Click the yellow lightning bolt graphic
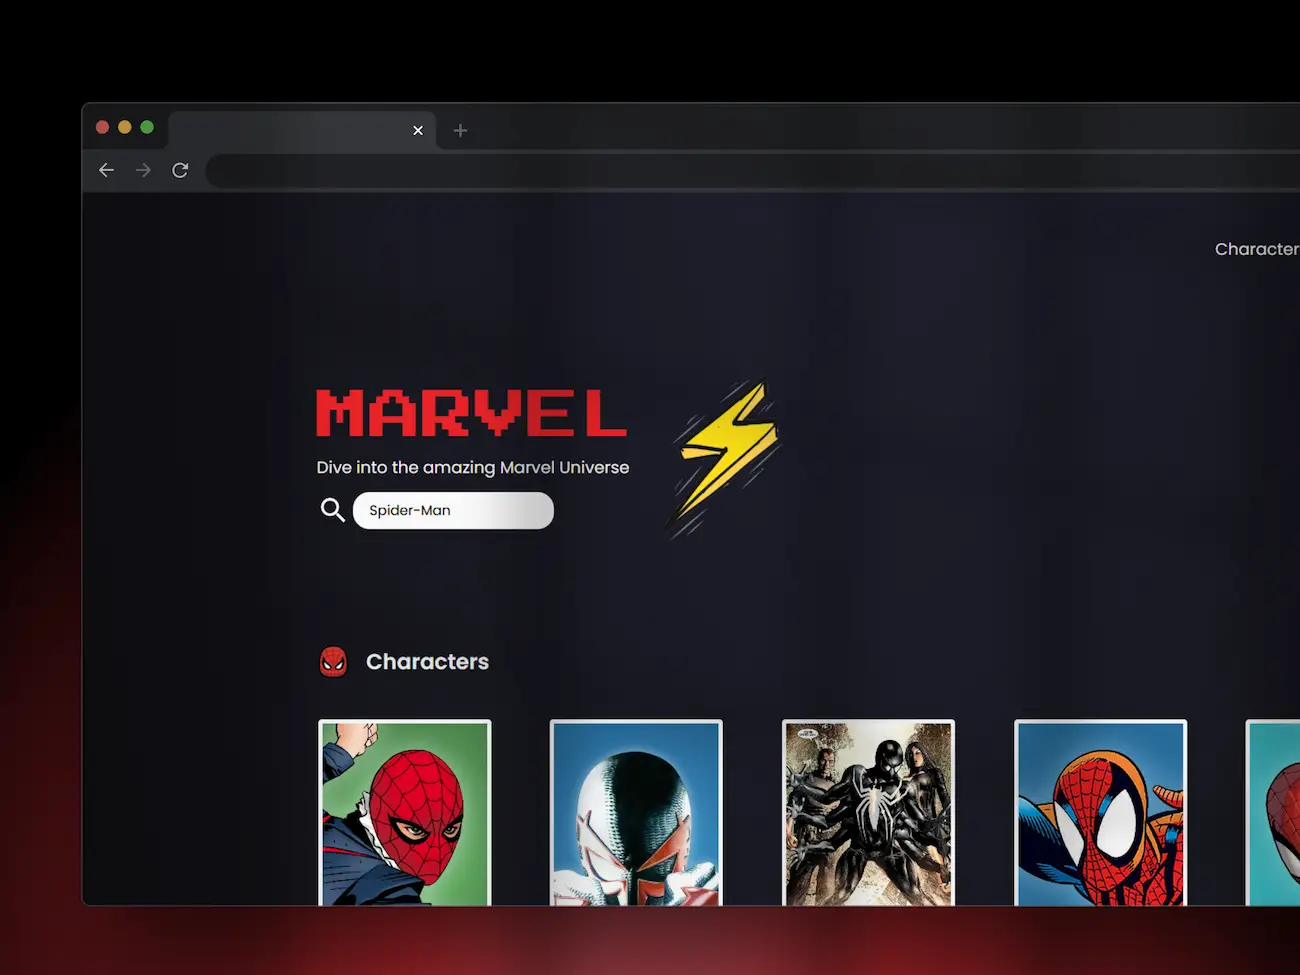This screenshot has width=1300, height=975. tap(727, 455)
